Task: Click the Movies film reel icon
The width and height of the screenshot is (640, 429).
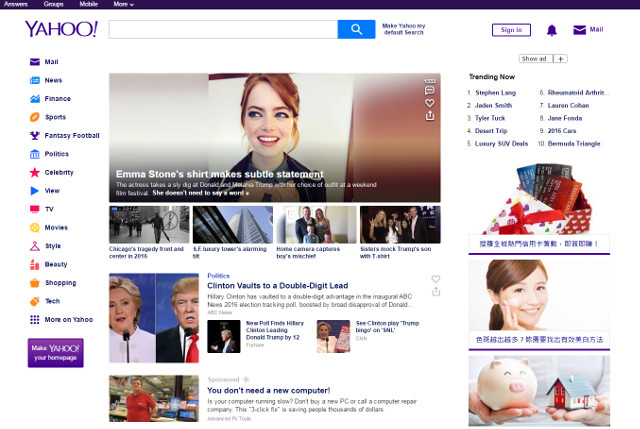Action: [35, 227]
